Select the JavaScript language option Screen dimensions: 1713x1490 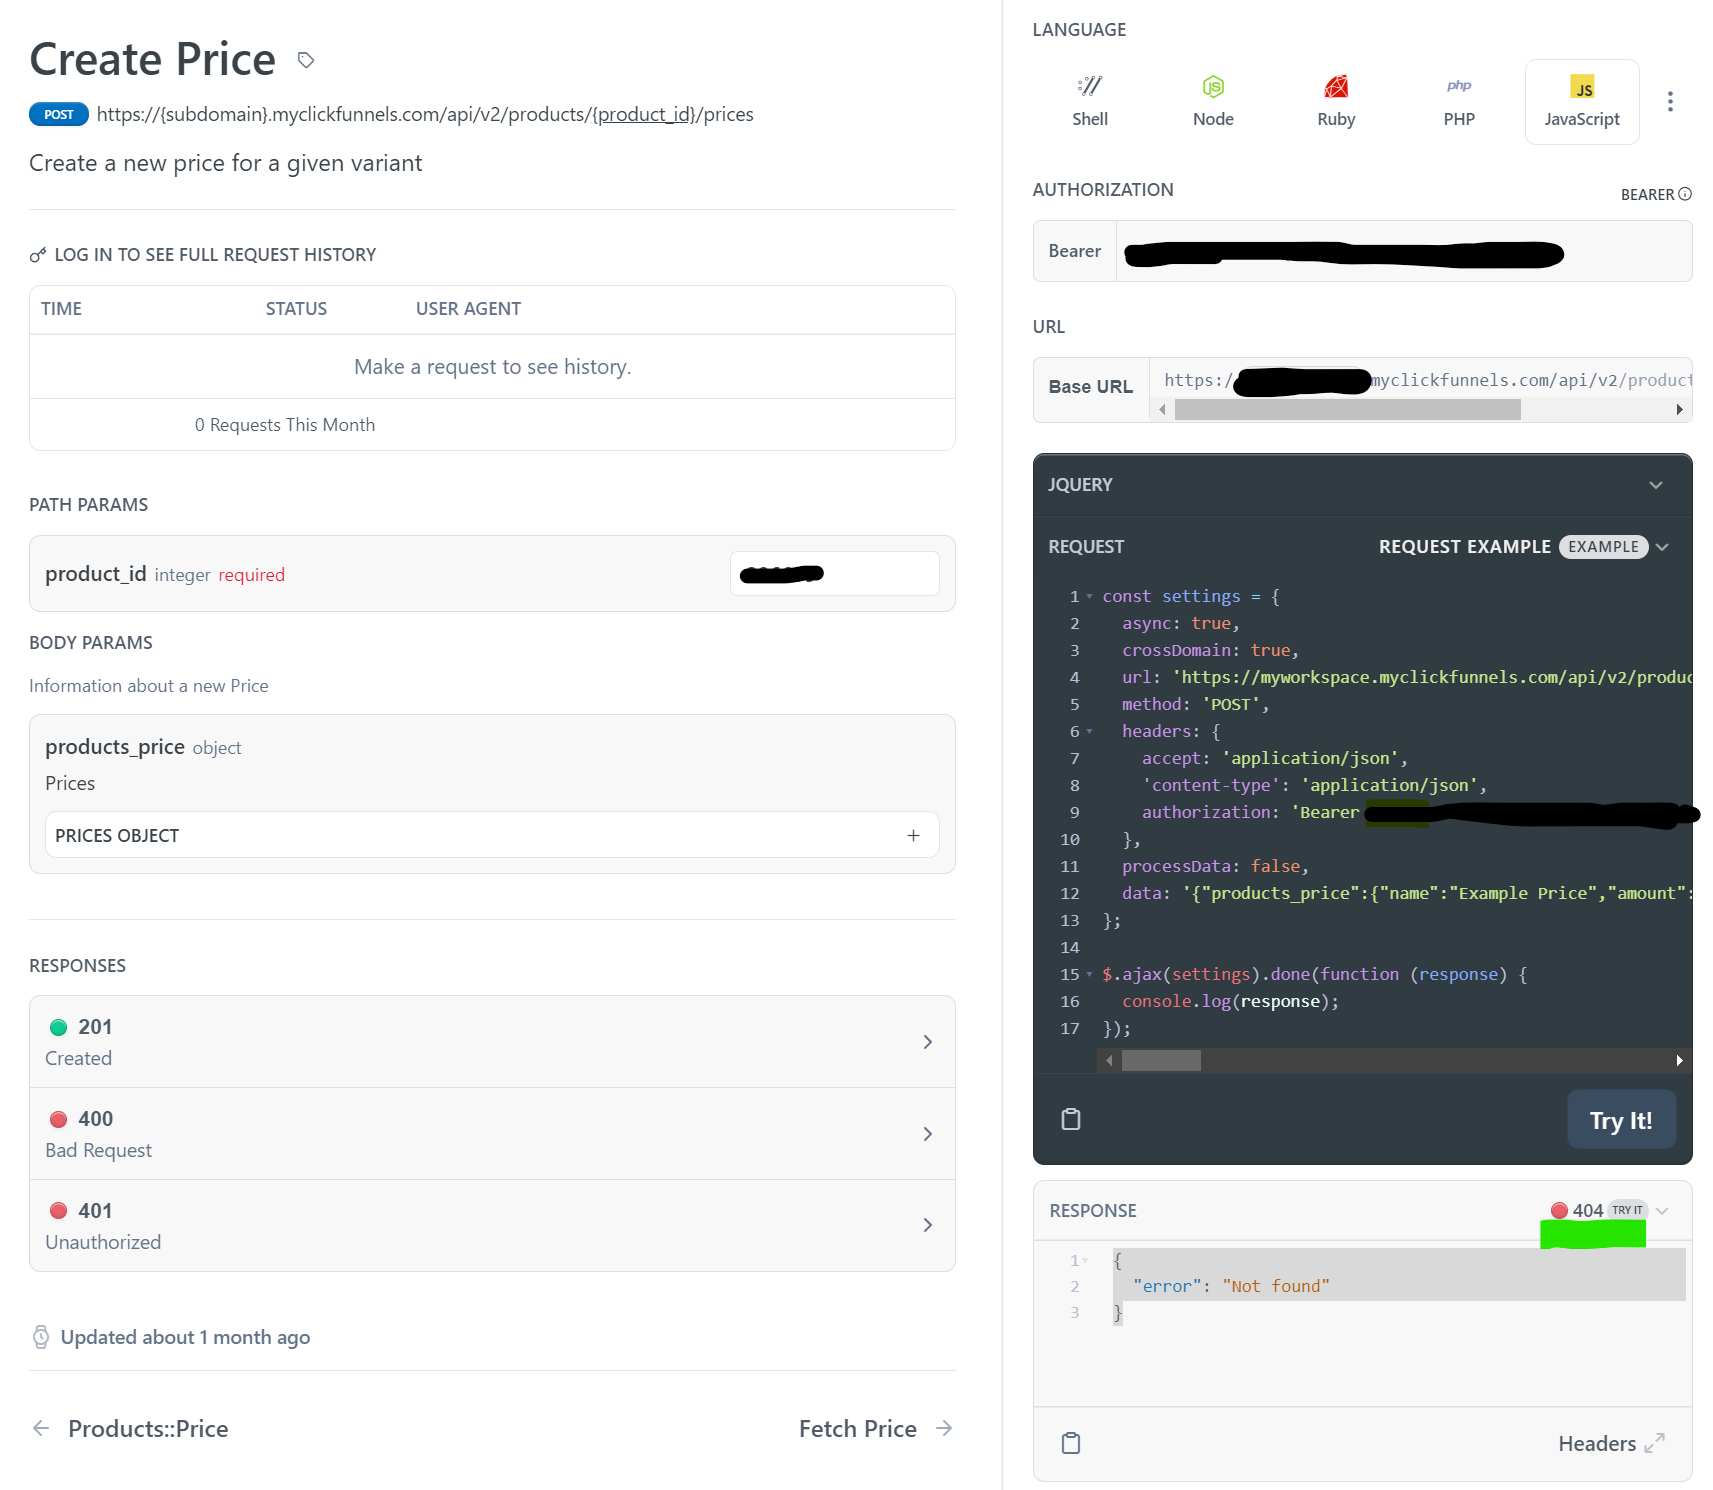point(1582,102)
